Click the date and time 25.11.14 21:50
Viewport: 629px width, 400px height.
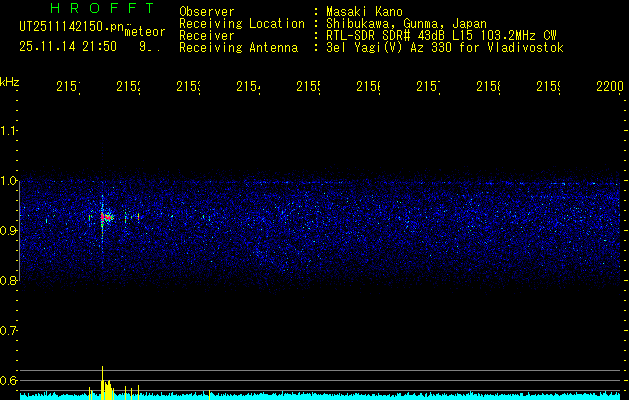click(x=68, y=47)
